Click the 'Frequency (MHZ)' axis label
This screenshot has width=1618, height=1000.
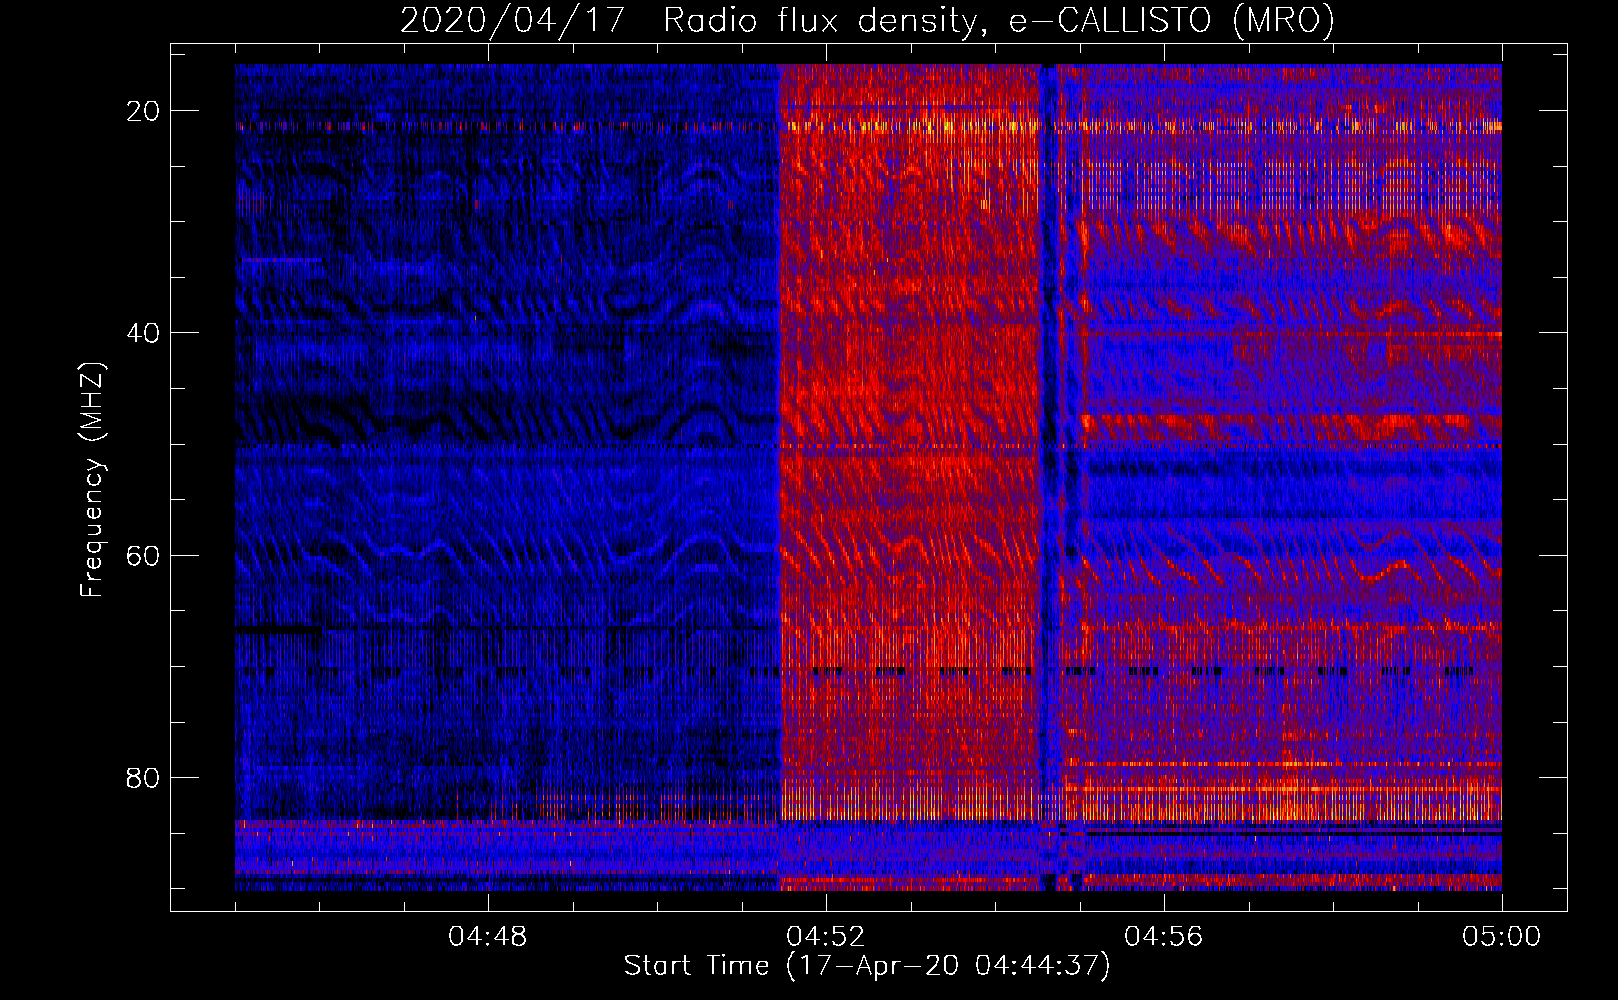pos(92,479)
